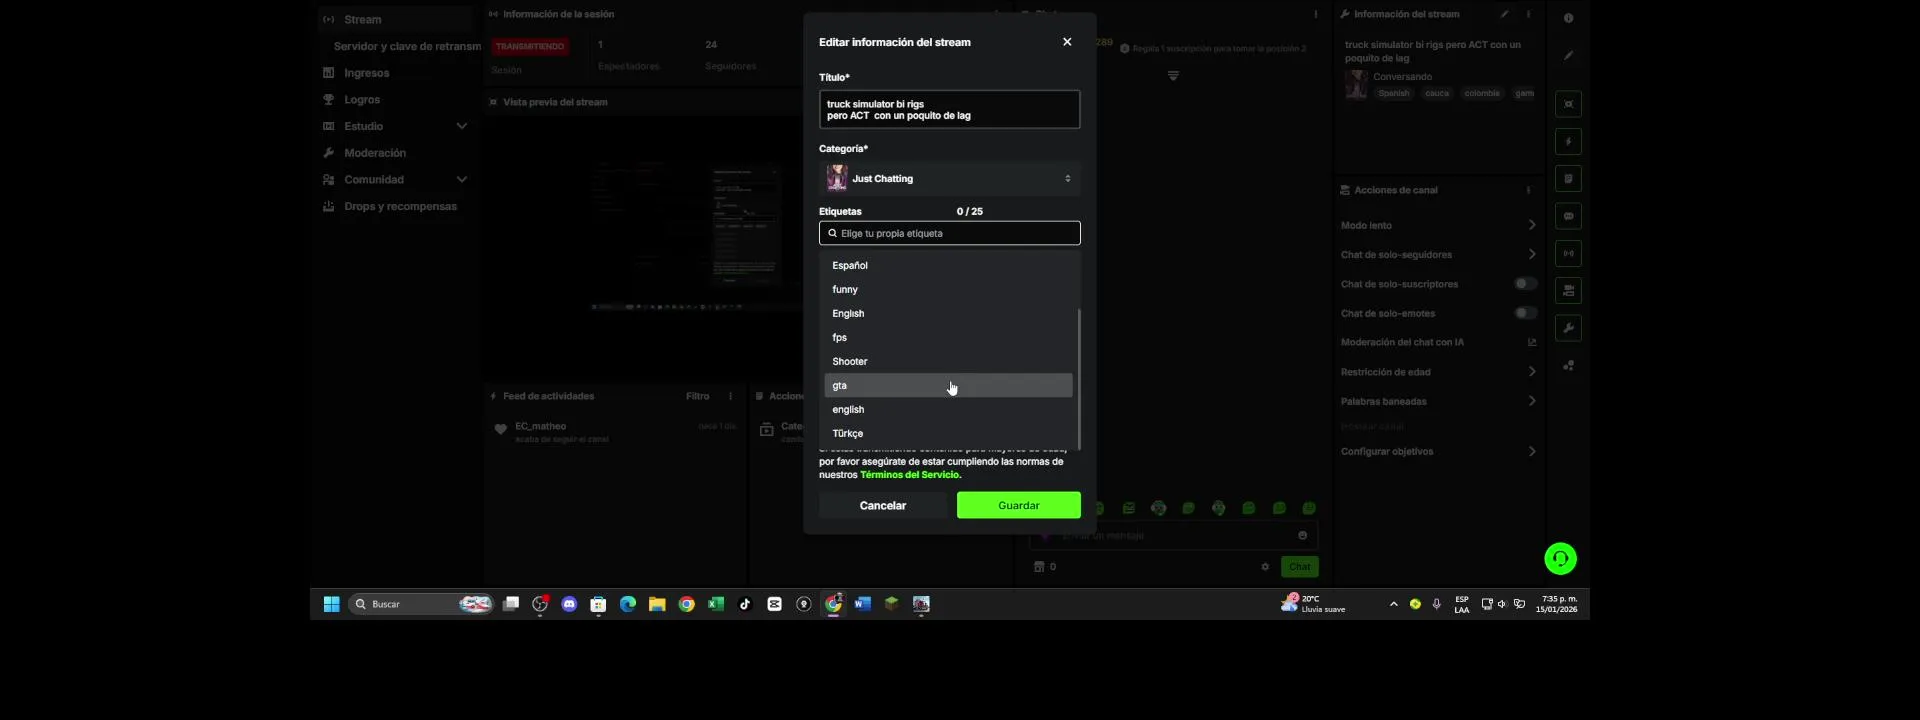This screenshot has height=720, width=1920.
Task: Select the Türkçe tag suggestion
Action: pos(948,433)
